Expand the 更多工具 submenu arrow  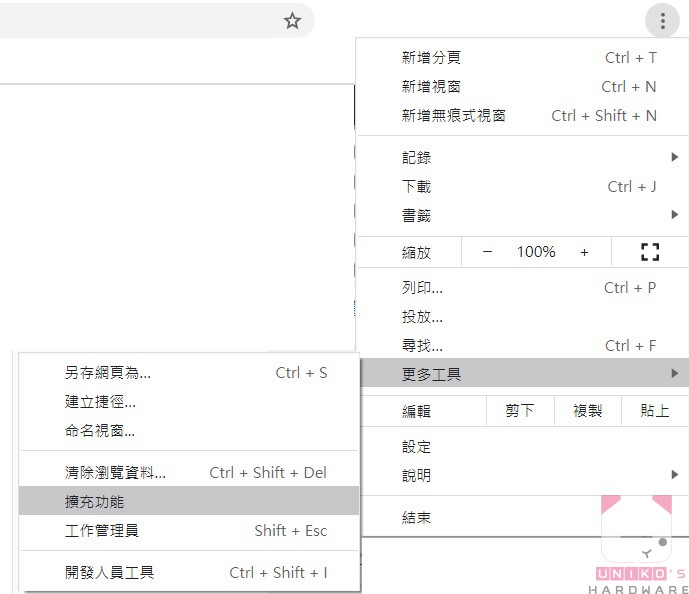click(674, 373)
